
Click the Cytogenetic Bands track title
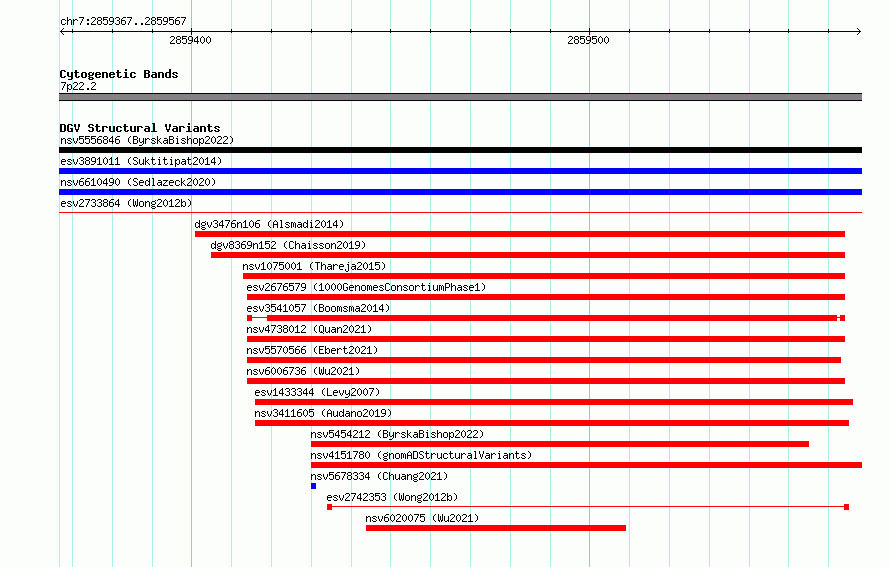119,74
